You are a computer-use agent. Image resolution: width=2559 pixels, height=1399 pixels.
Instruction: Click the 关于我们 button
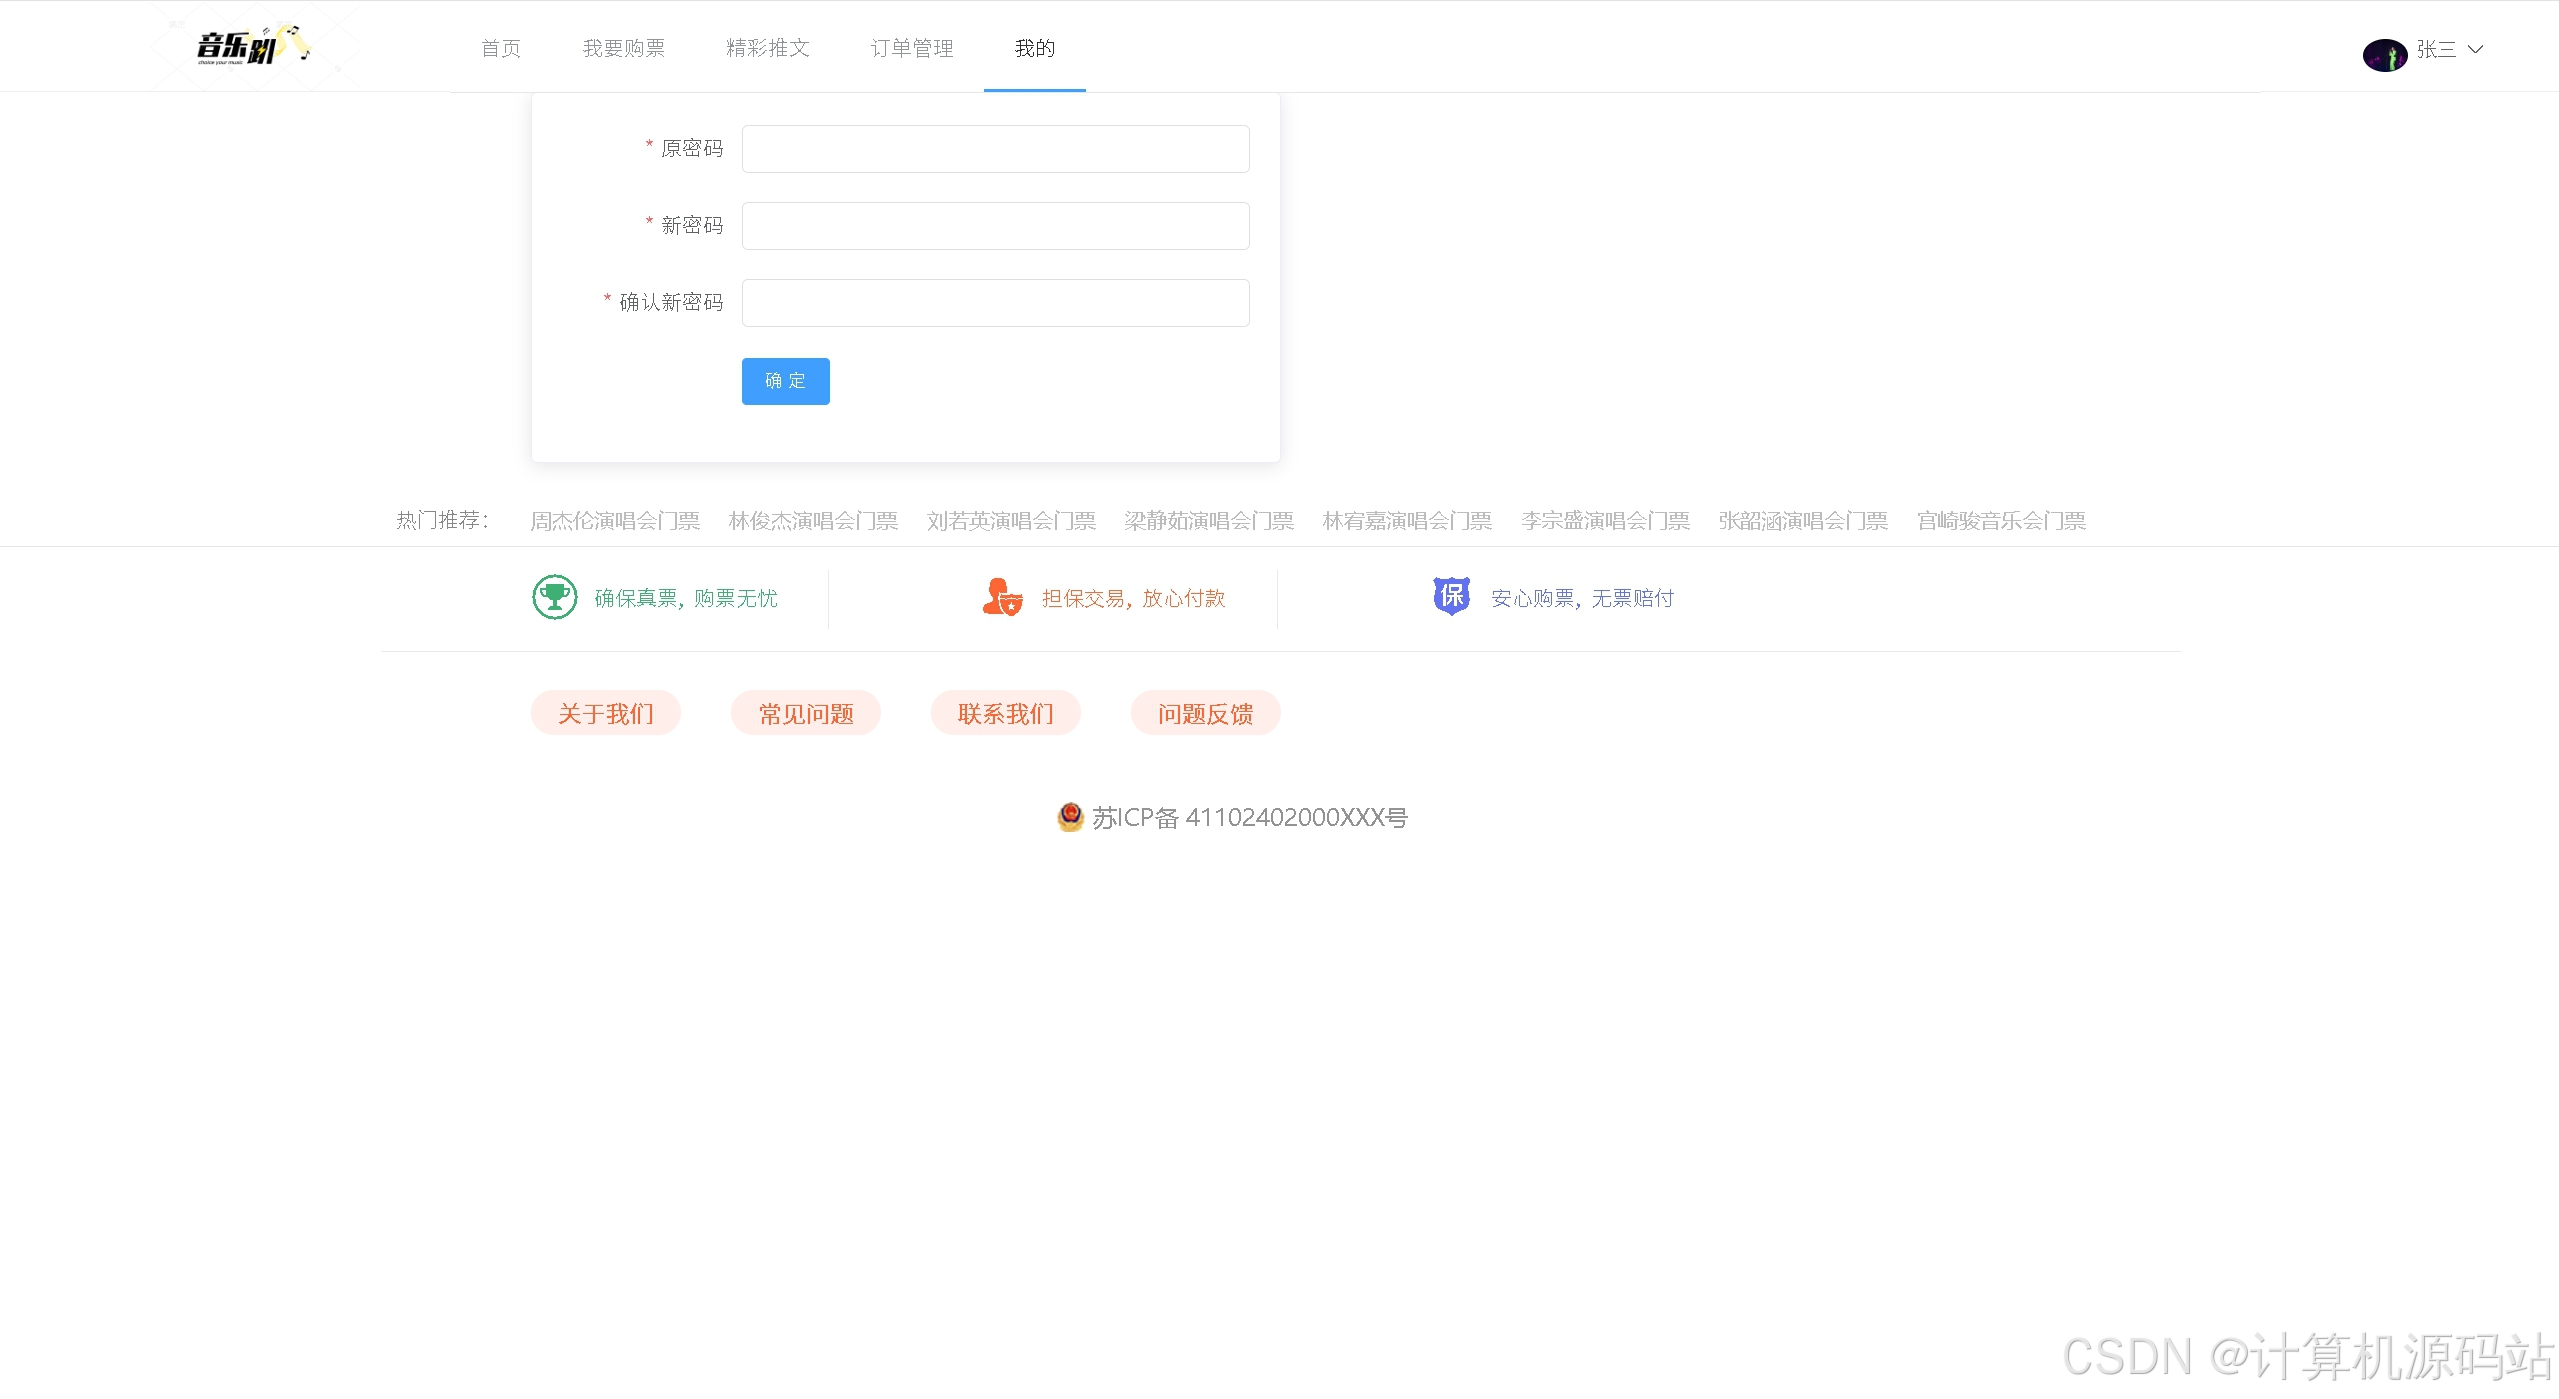coord(606,713)
